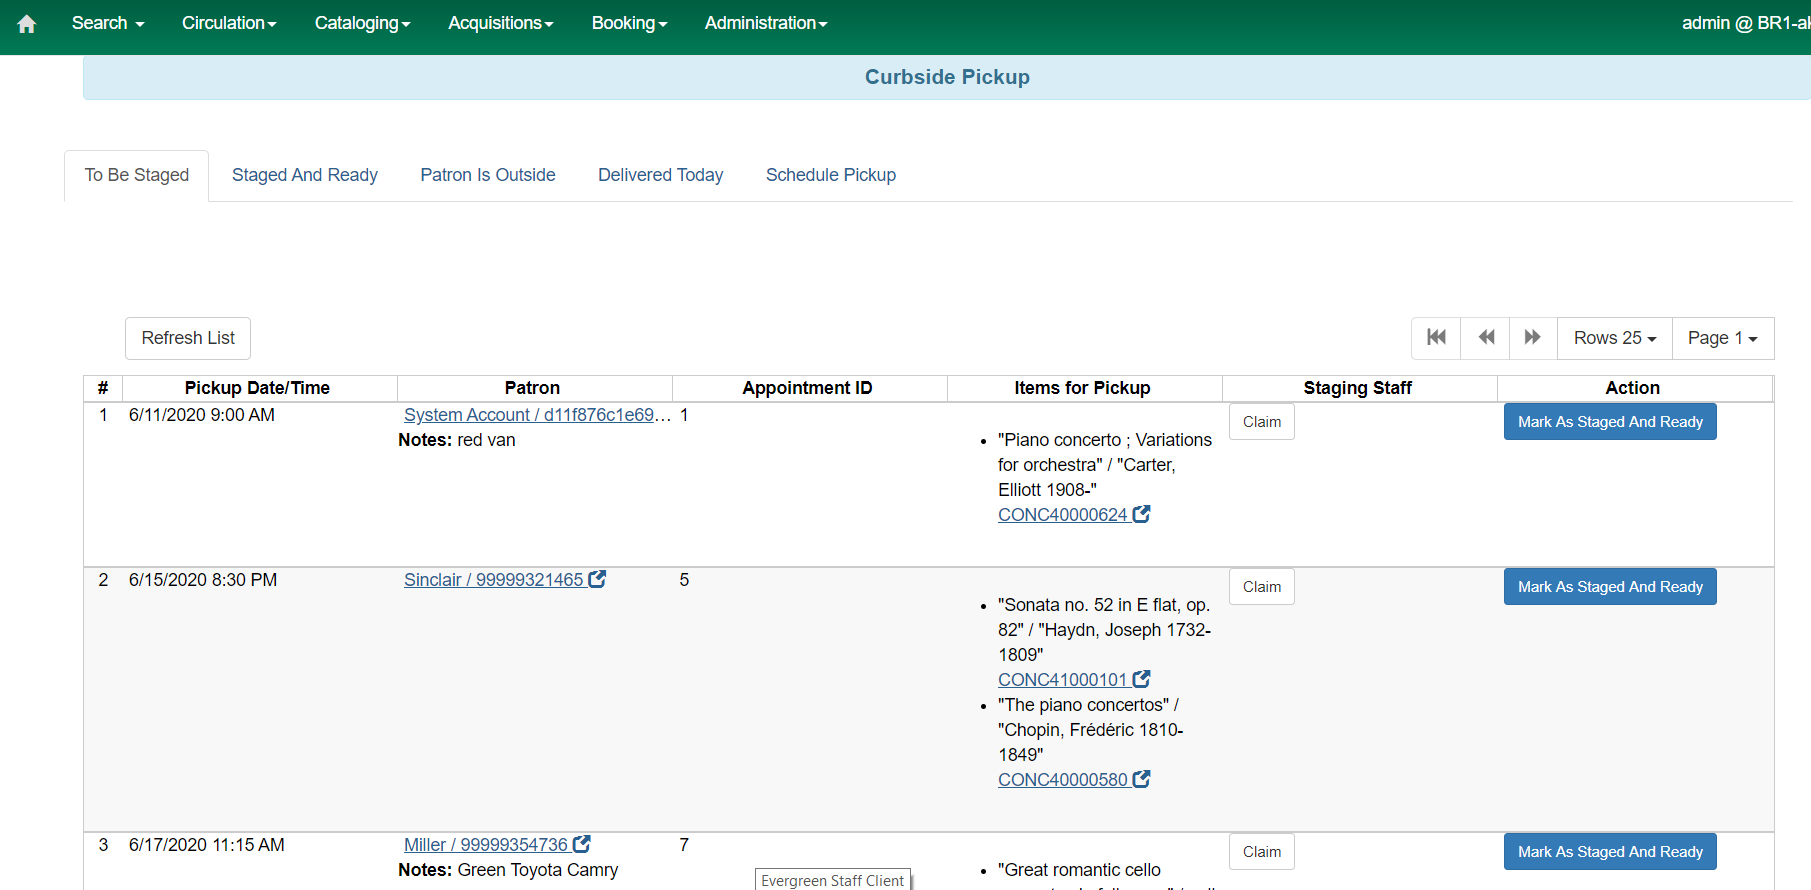Expand the Rows 25 dropdown
1811x890 pixels.
[1614, 338]
